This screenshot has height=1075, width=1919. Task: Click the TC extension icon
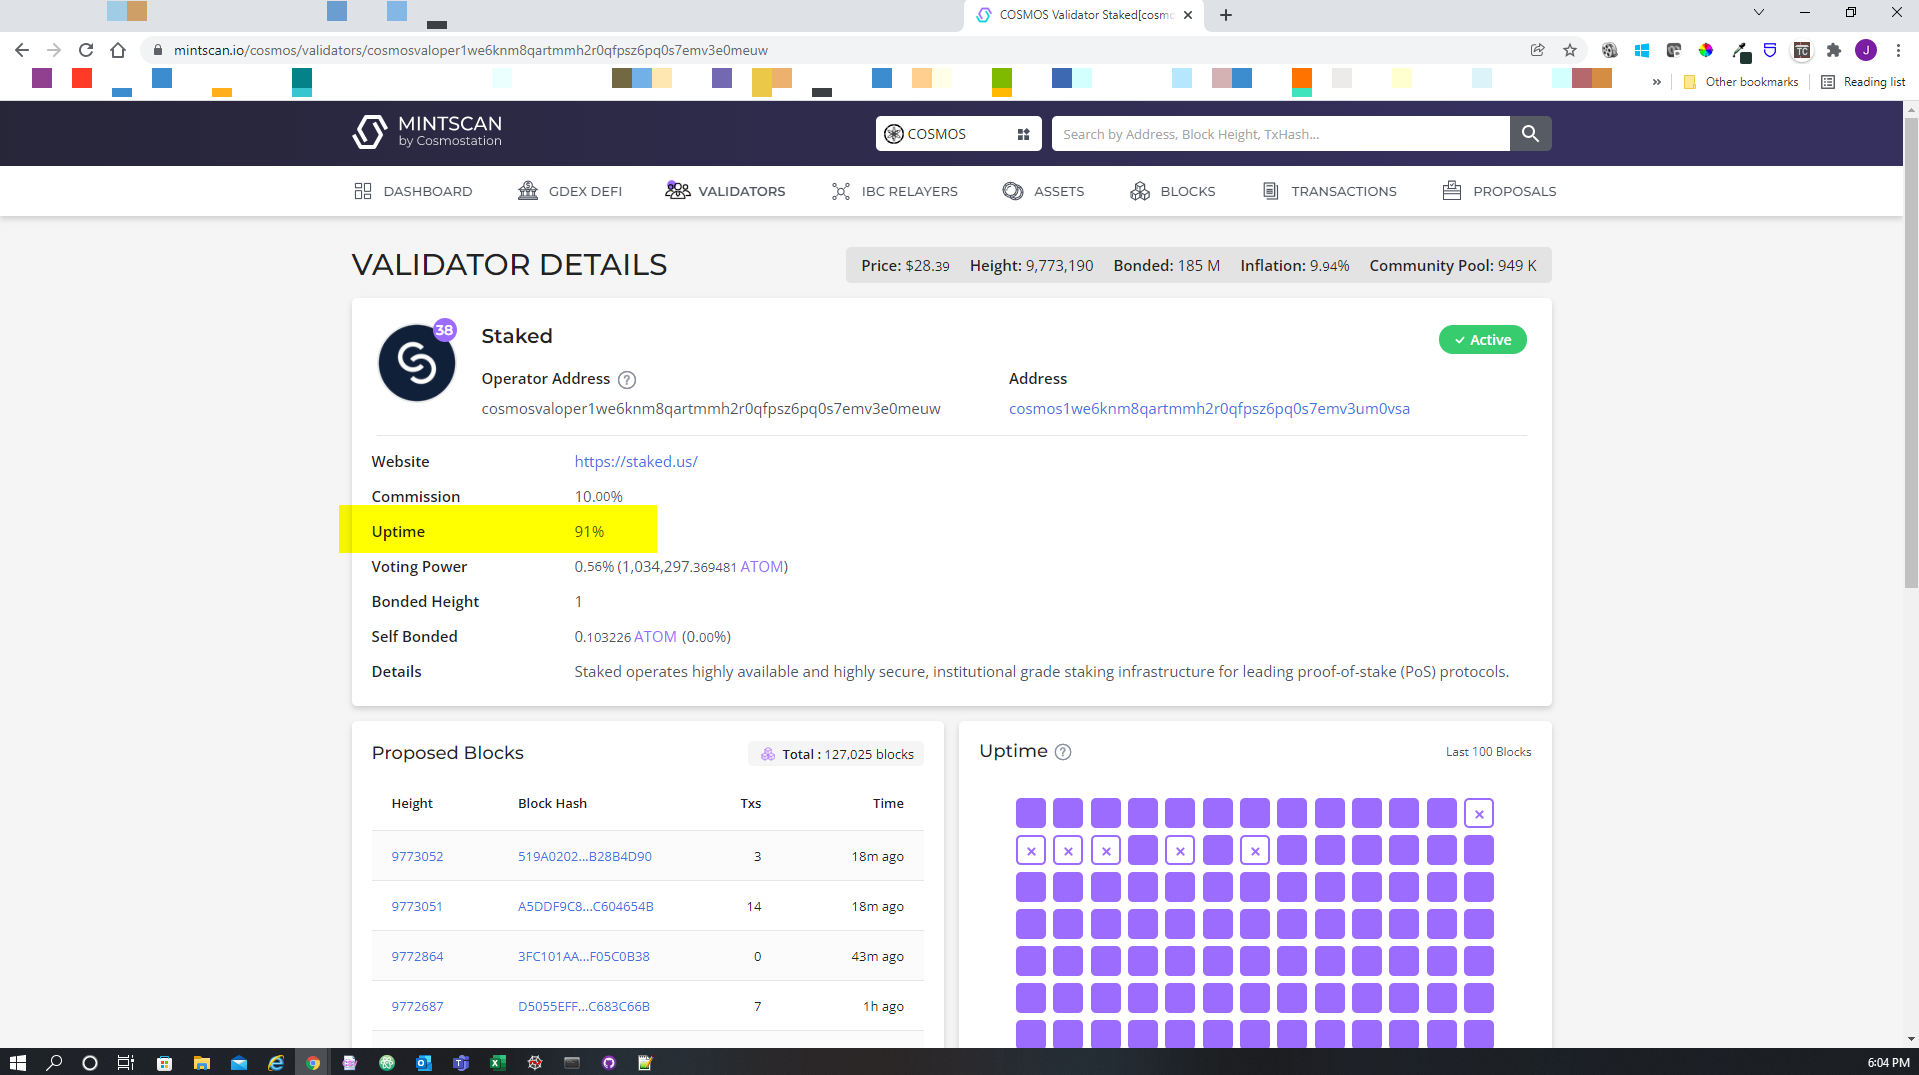click(1801, 50)
